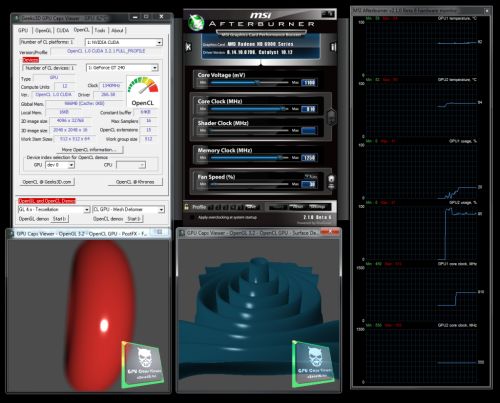The width and height of the screenshot is (500, 403).
Task: Toggle the fan speed Auto button
Action: click(311, 176)
